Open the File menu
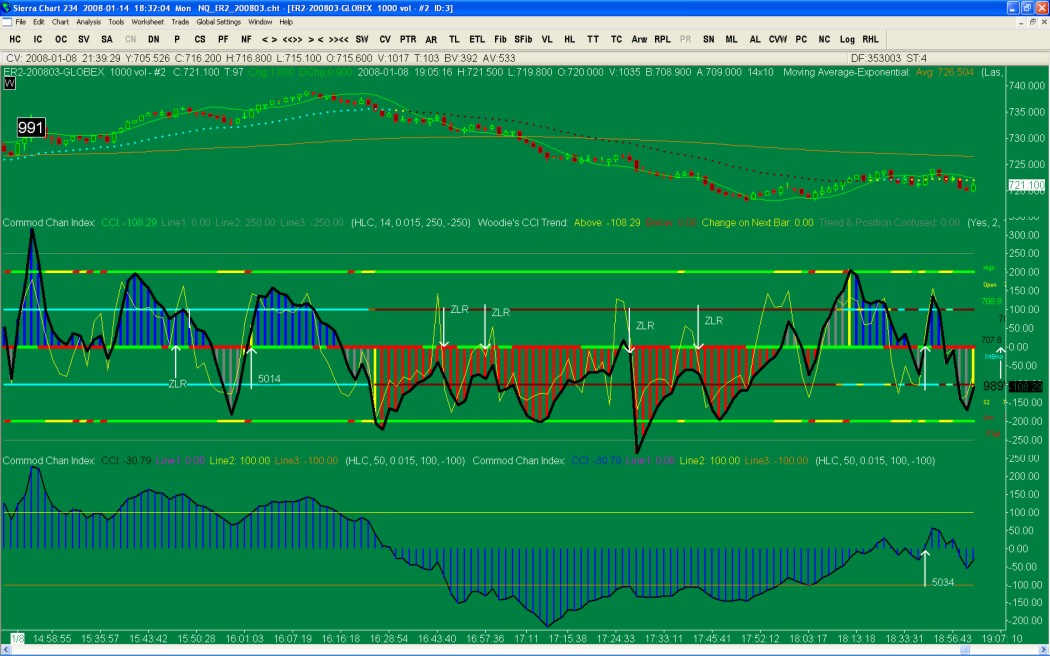Image resolution: width=1050 pixels, height=656 pixels. pyautogui.click(x=21, y=22)
